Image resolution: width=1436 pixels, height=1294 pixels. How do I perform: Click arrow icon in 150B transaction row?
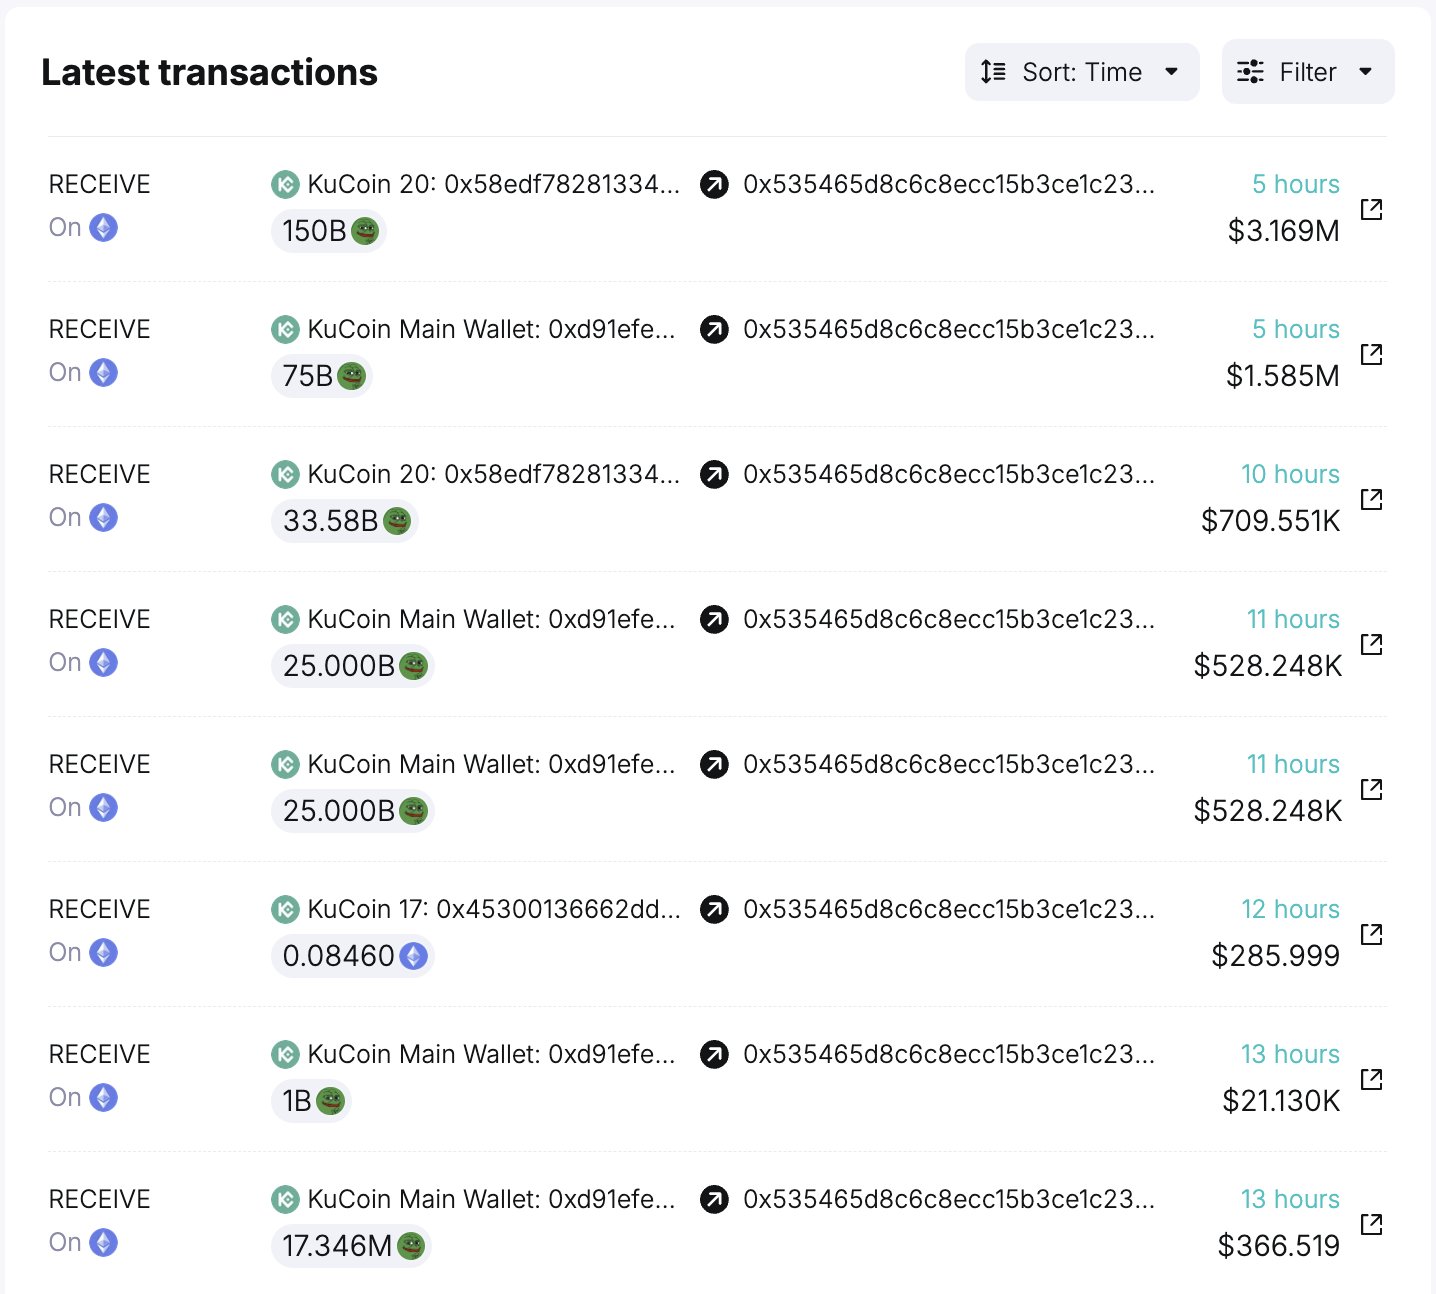(x=714, y=185)
